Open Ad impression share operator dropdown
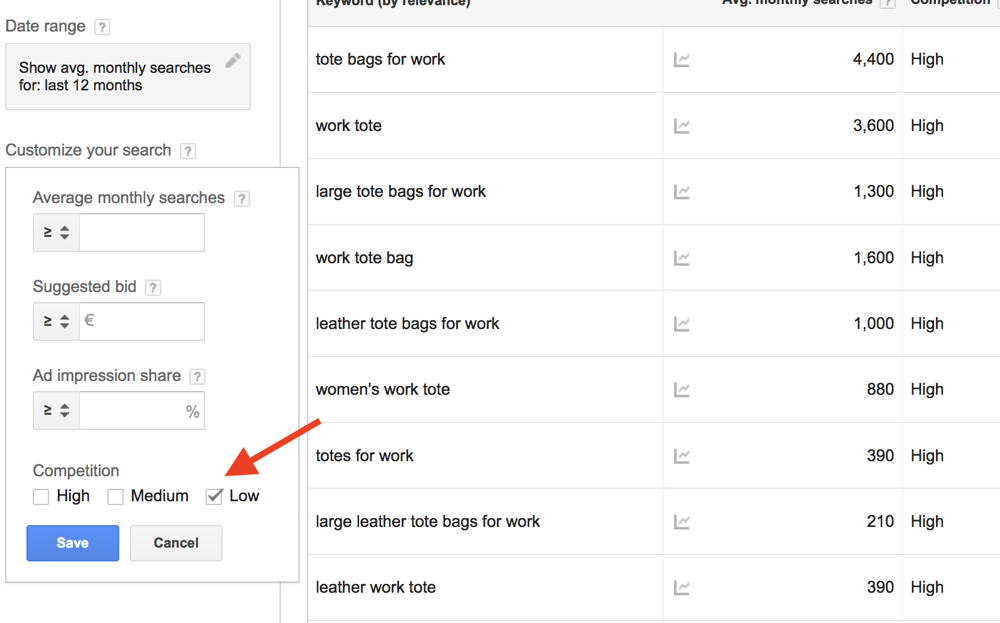This screenshot has height=623, width=1000. tap(56, 411)
